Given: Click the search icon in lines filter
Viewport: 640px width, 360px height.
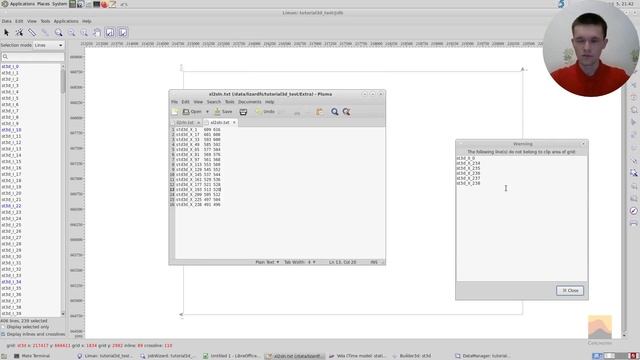Looking at the screenshot, I should pos(5,57).
